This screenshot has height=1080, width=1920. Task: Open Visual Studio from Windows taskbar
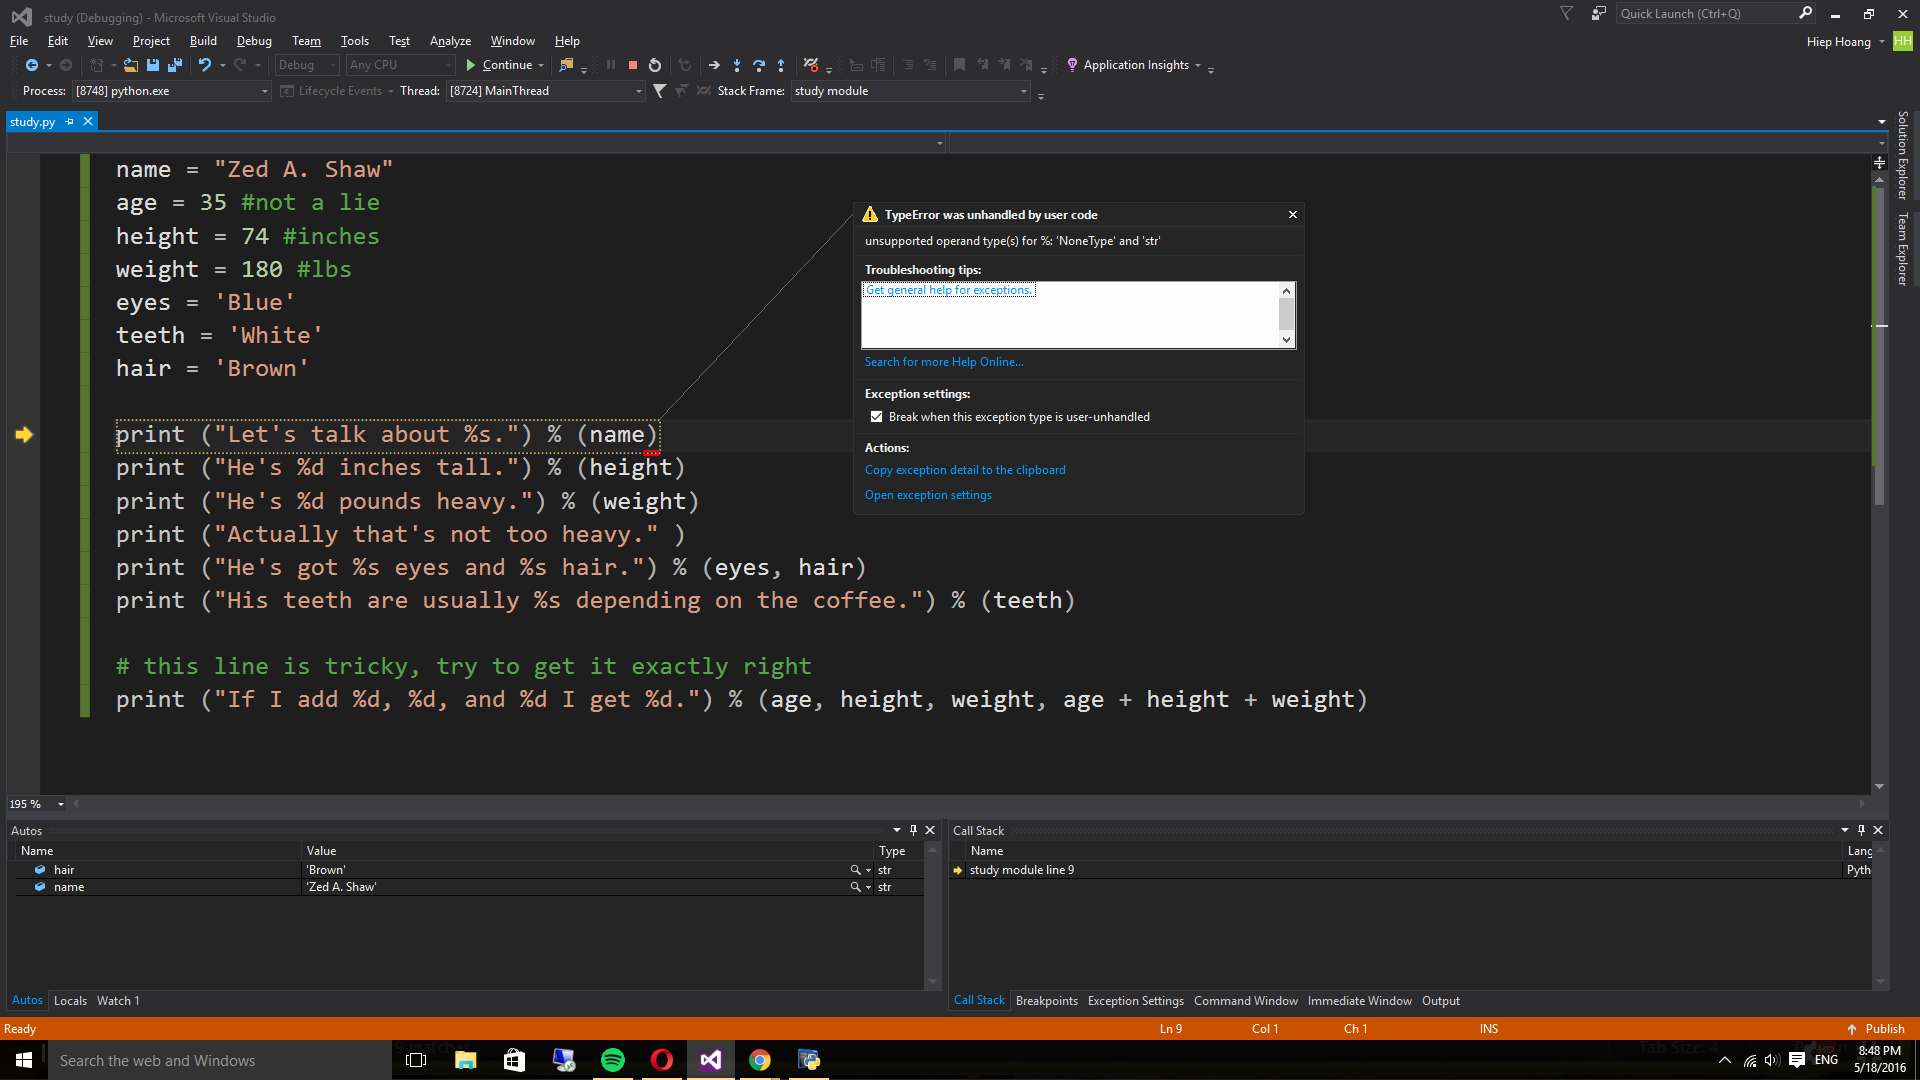(711, 1060)
